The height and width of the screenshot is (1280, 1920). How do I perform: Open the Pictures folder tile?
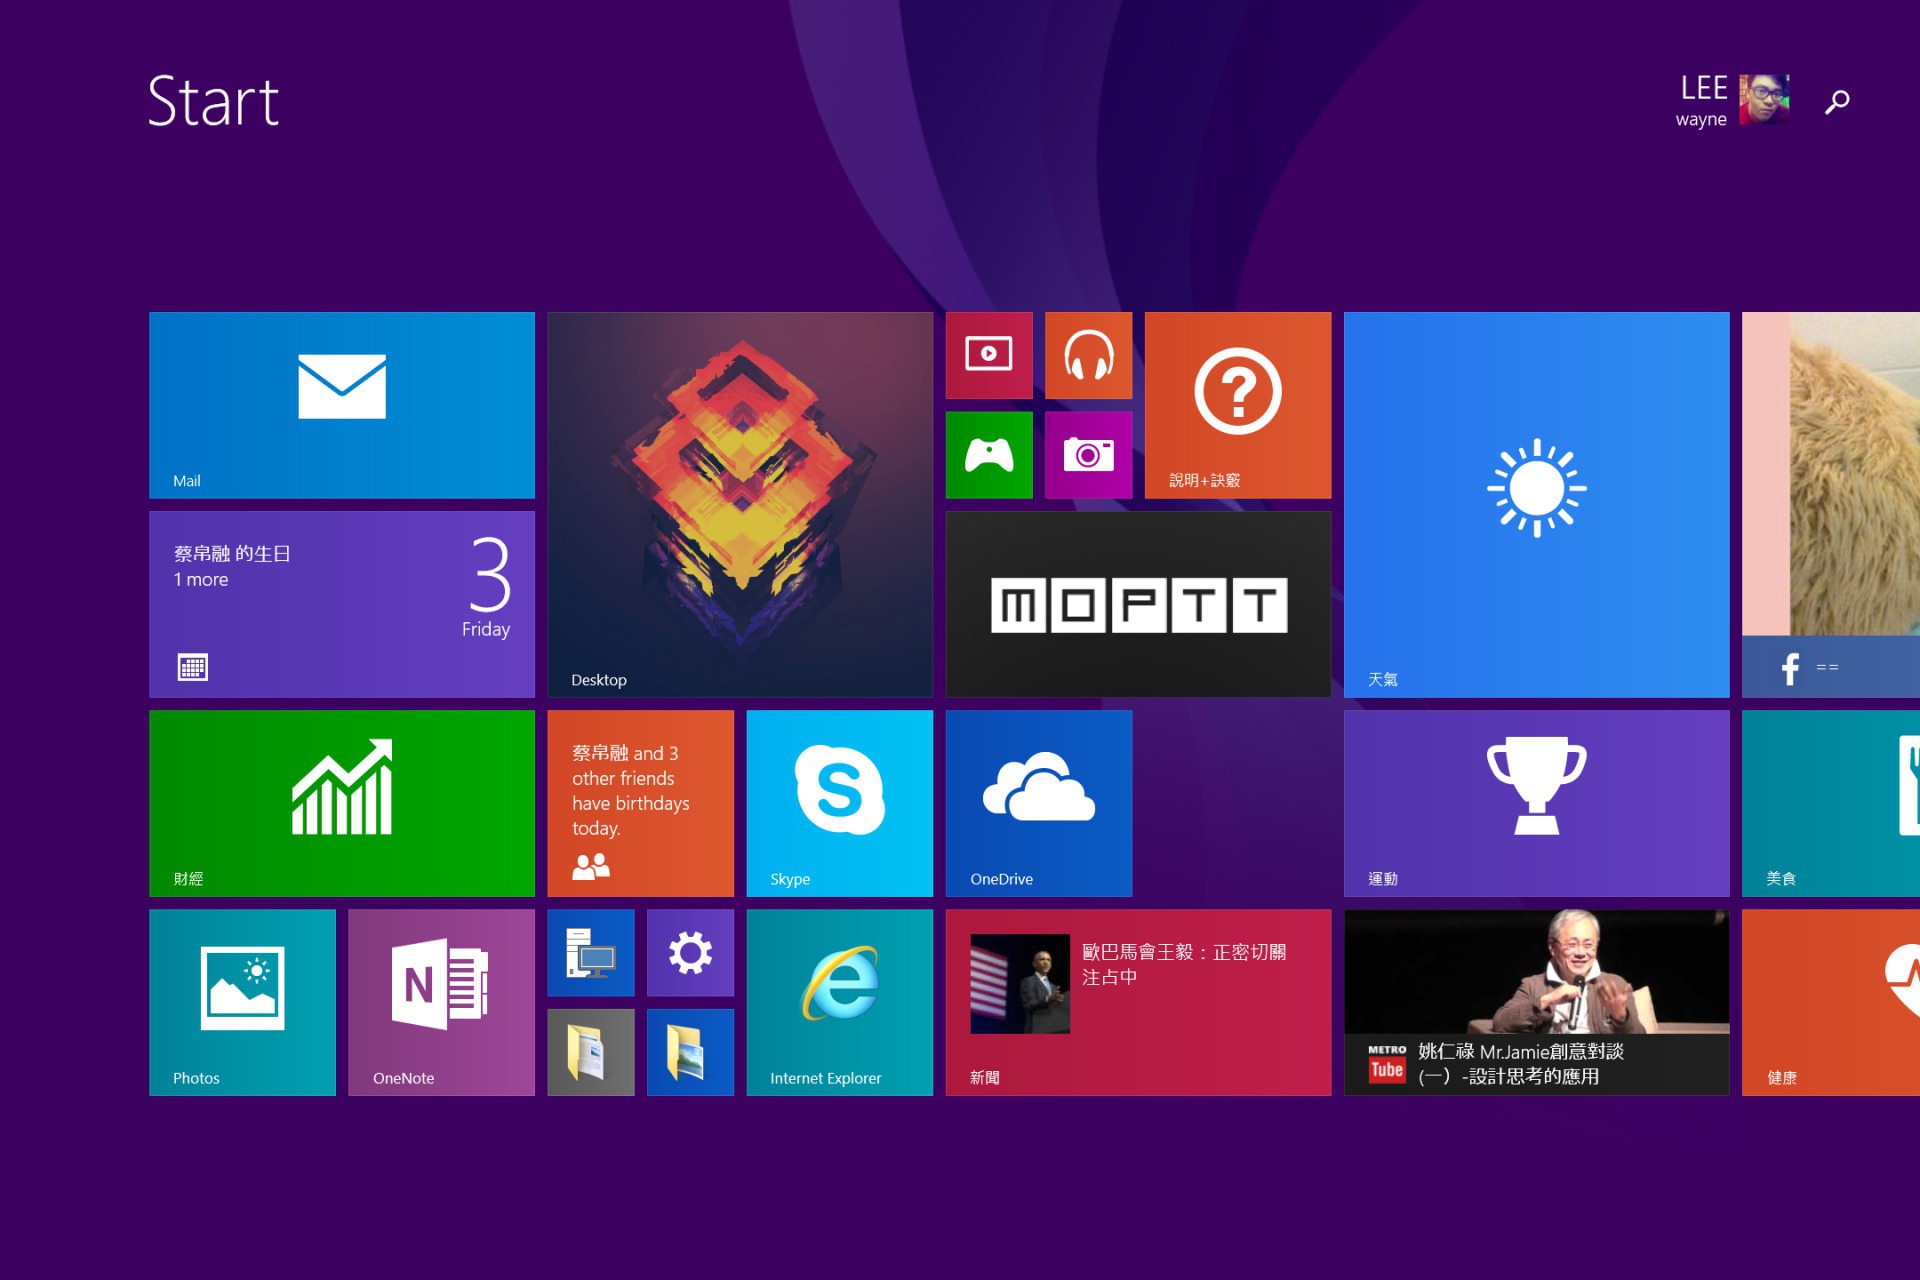(x=690, y=1052)
